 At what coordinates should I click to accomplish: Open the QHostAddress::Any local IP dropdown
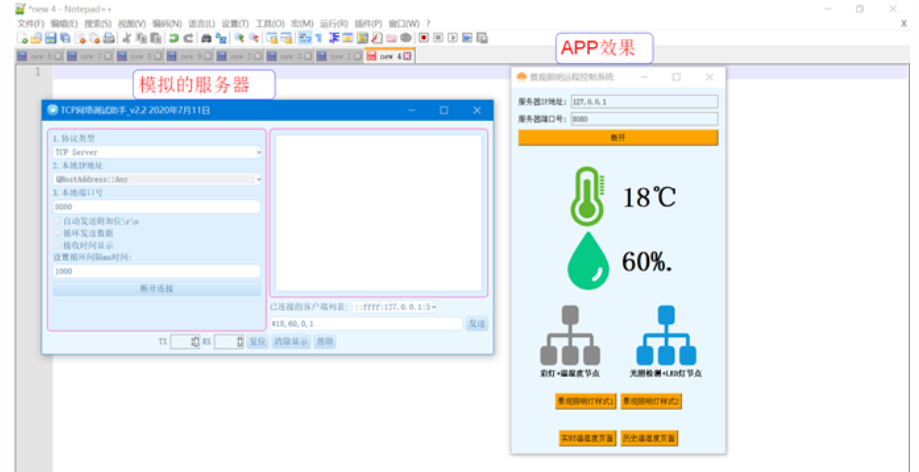click(x=156, y=179)
